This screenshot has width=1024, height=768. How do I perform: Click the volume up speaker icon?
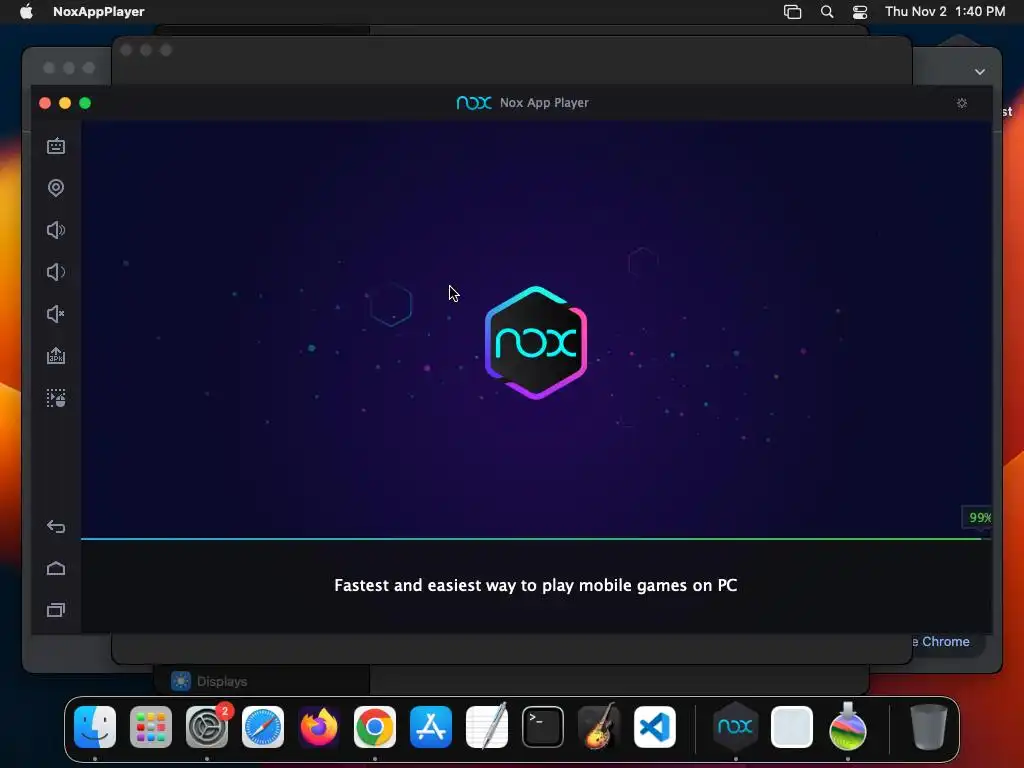coord(56,230)
